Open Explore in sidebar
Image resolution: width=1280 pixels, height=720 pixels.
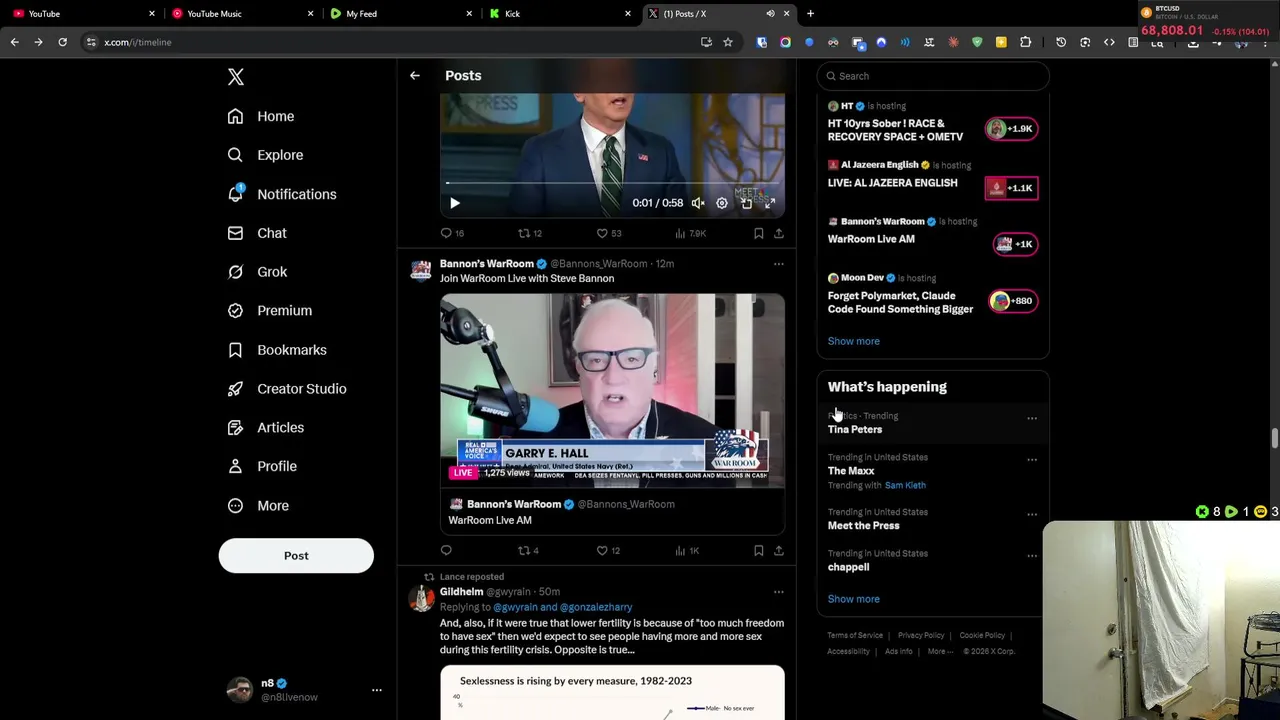265,155
